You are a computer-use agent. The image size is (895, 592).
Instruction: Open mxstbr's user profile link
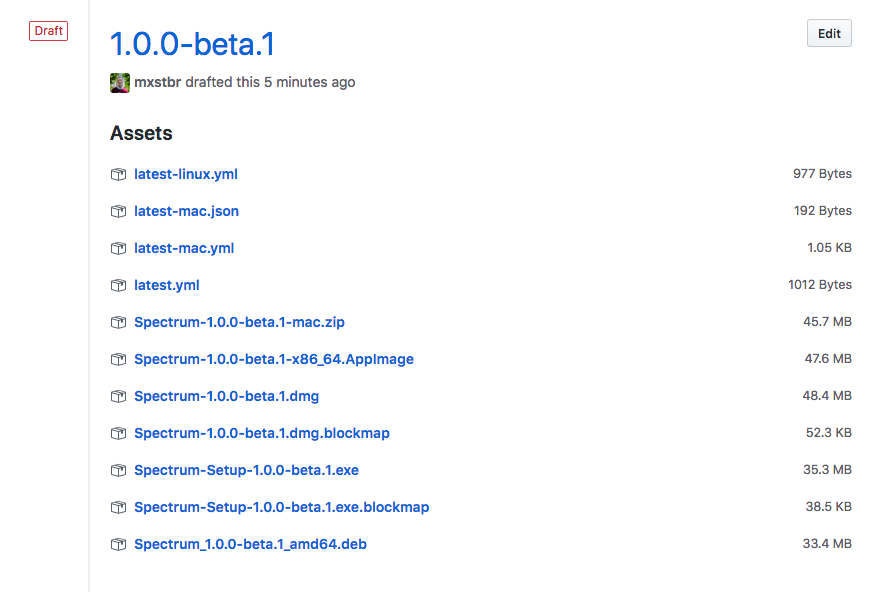click(x=158, y=82)
